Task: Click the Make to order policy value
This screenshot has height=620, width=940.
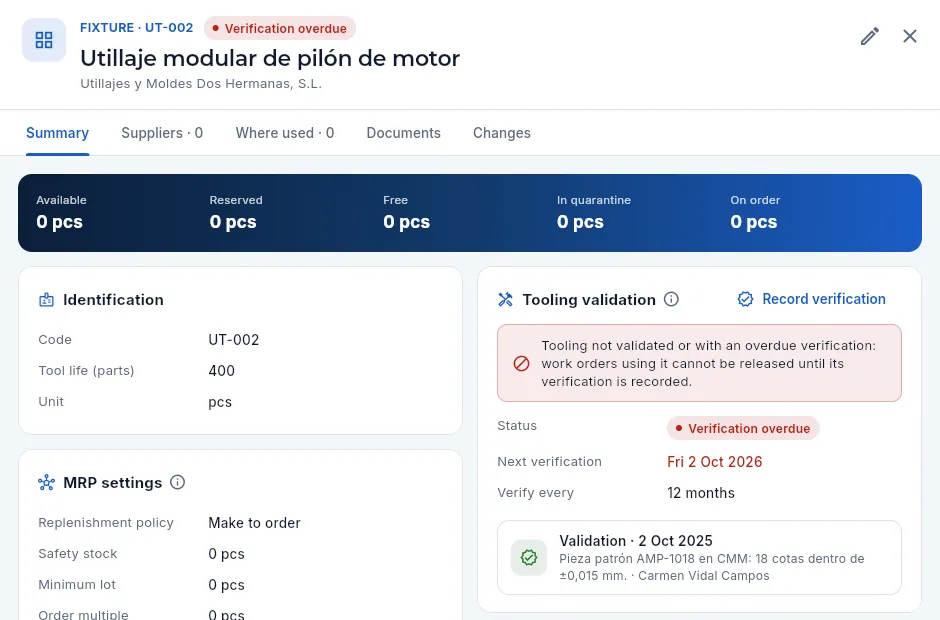Action: (254, 523)
